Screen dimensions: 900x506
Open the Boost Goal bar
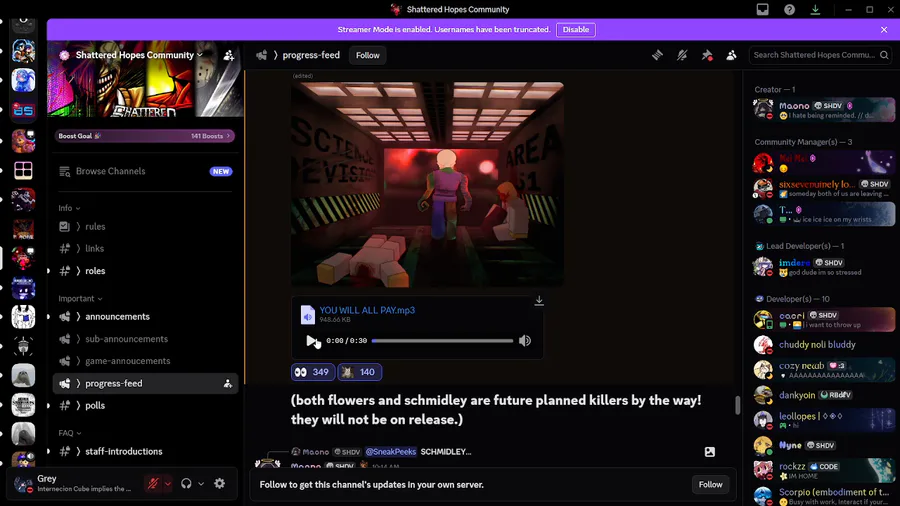pos(145,136)
